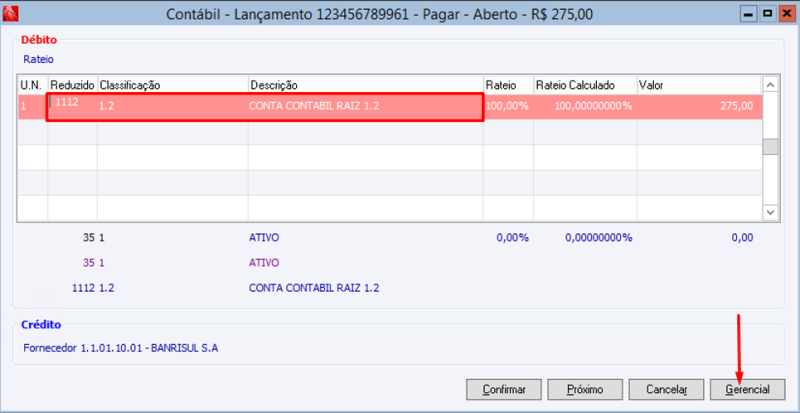Open the Gerencial screen button

[x=747, y=390]
